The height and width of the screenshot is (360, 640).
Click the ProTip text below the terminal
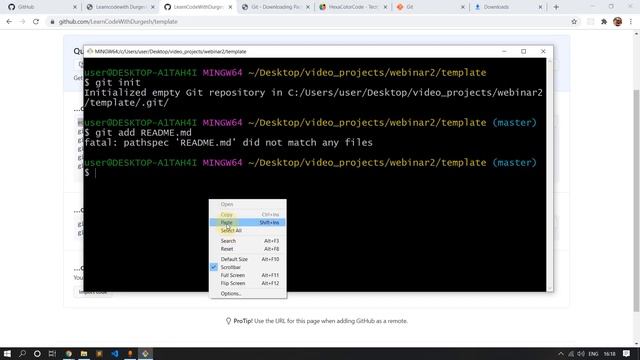pos(320,321)
